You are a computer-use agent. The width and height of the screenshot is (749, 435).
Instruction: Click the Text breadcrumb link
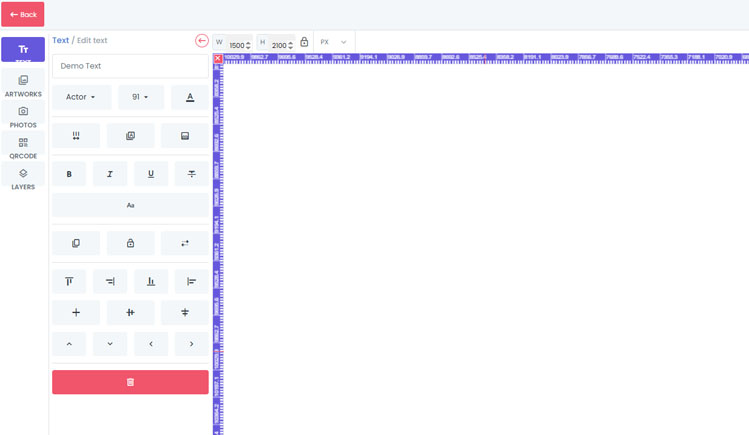tap(60, 40)
